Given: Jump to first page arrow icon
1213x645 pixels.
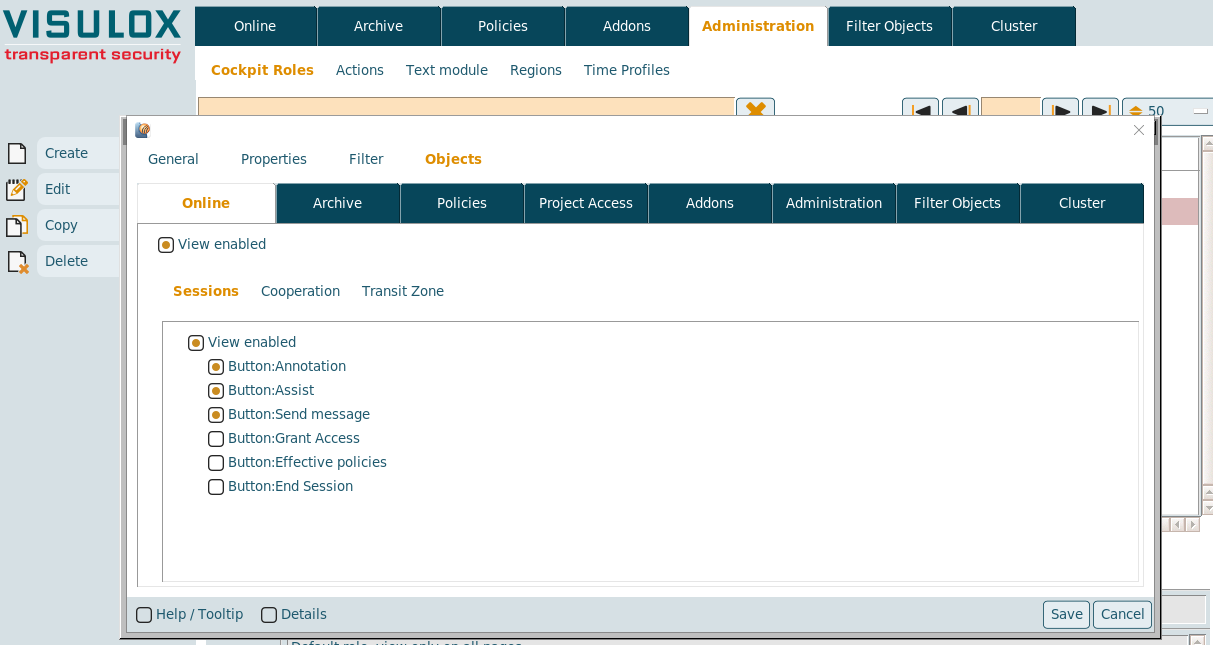Looking at the screenshot, I should click(x=920, y=109).
